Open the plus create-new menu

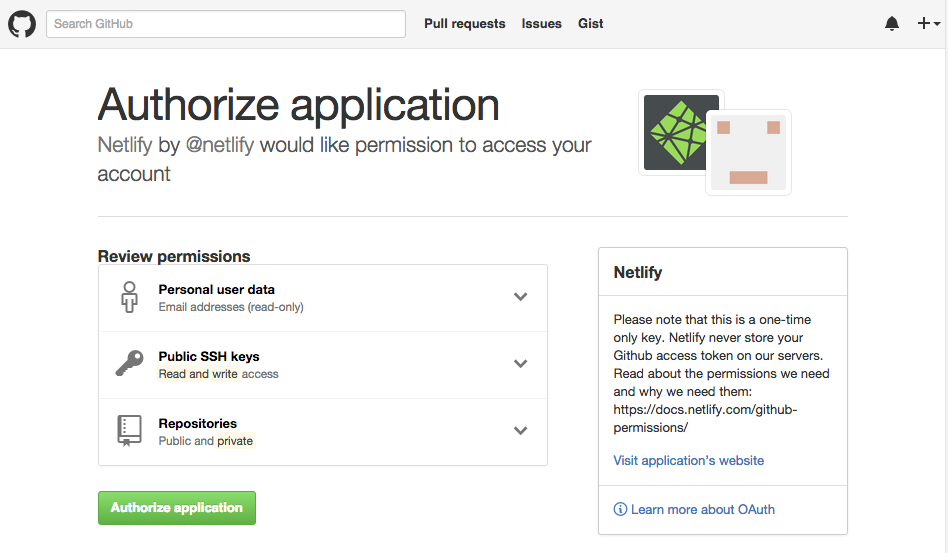tap(928, 24)
